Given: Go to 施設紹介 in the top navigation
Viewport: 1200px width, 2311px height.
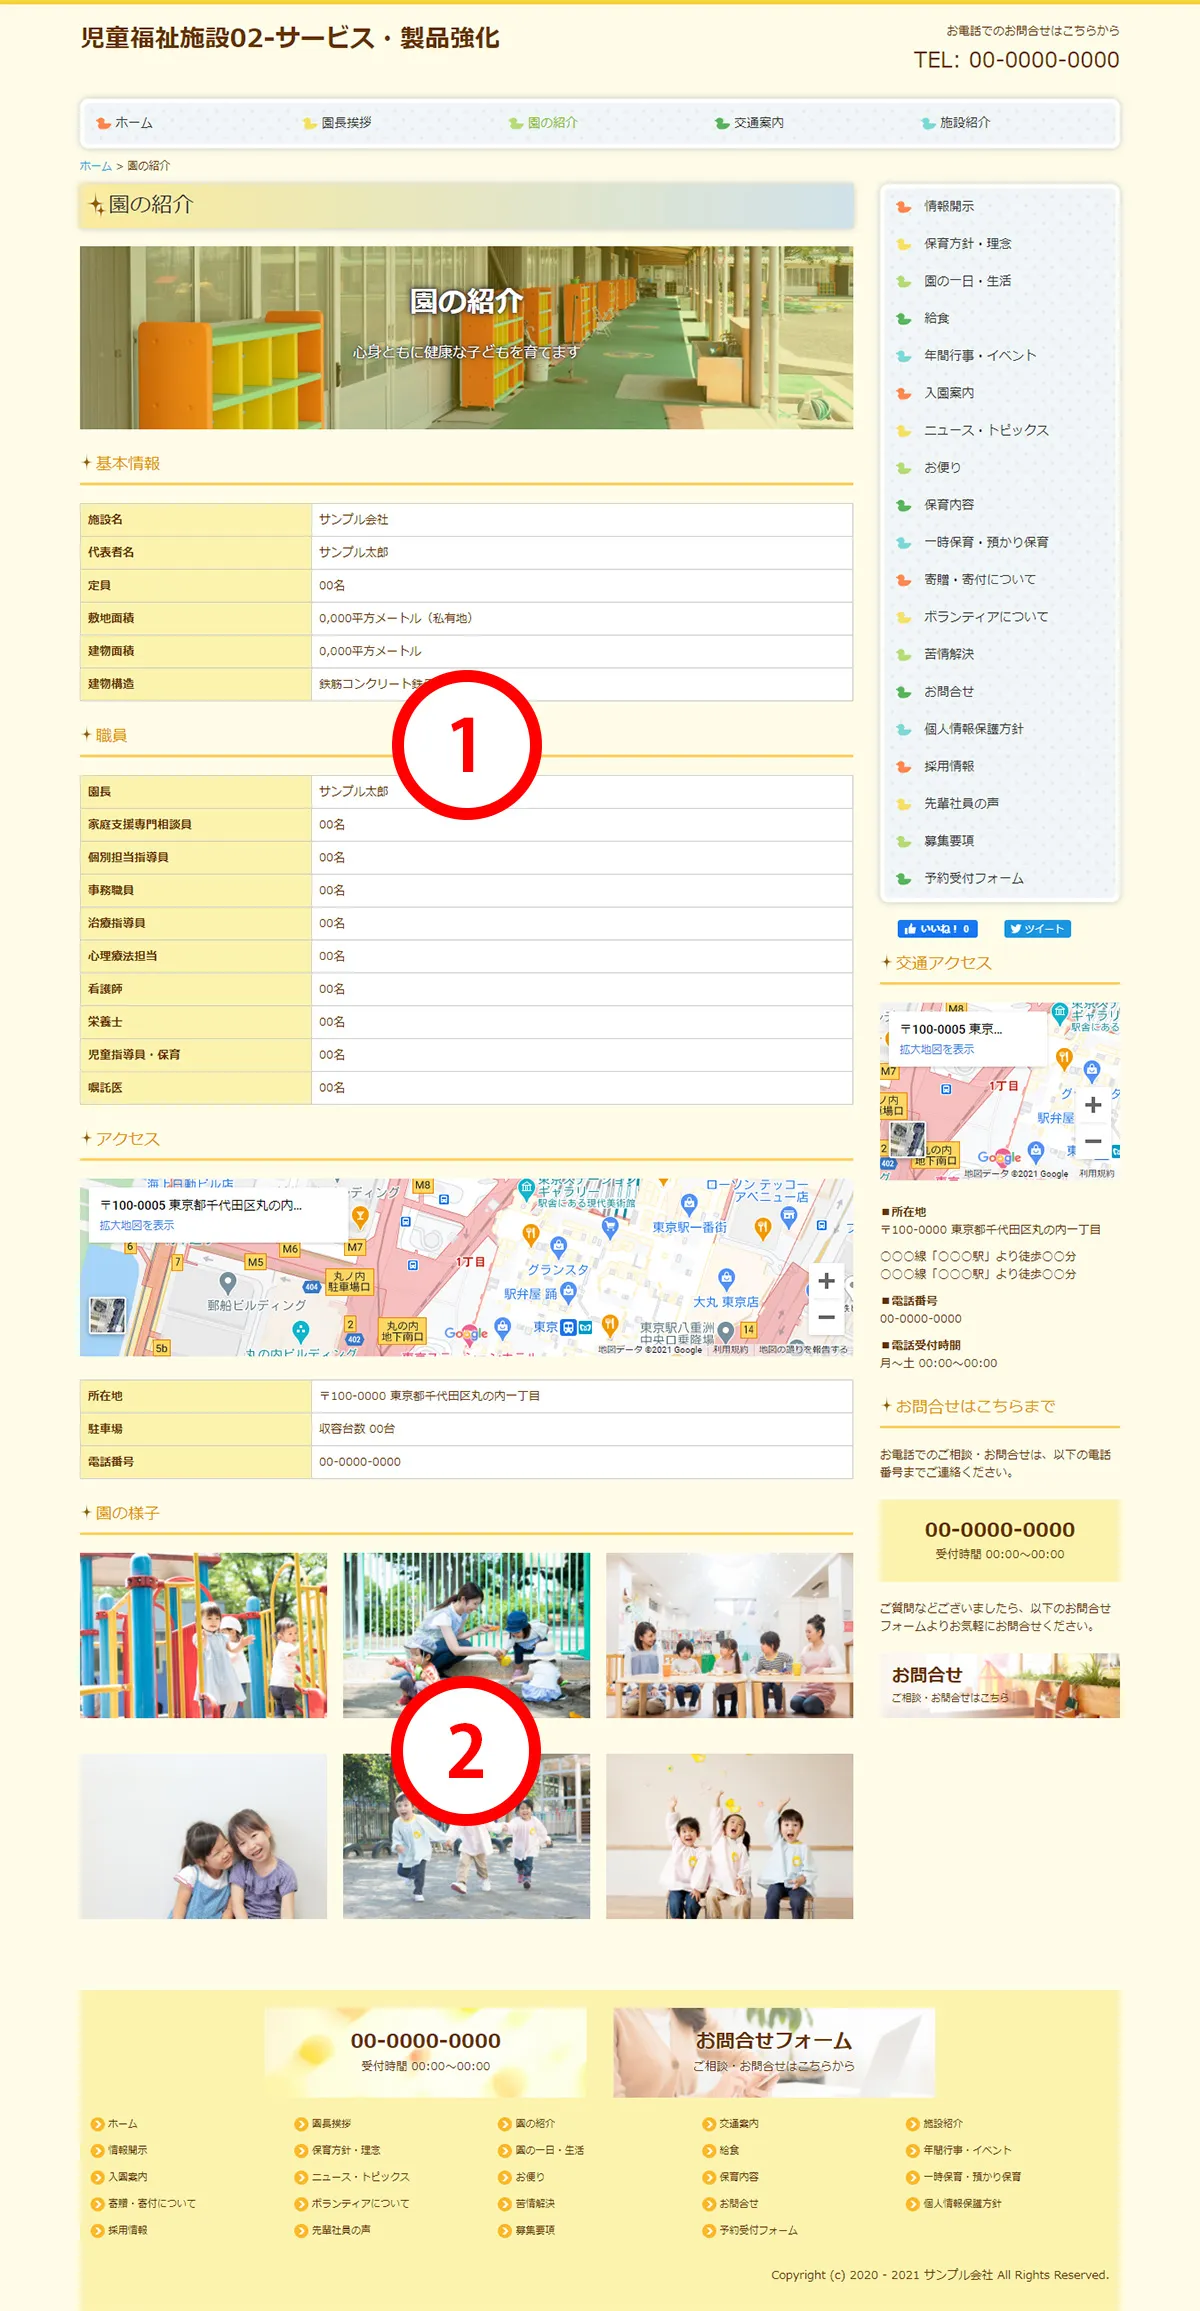Looking at the screenshot, I should pyautogui.click(x=964, y=123).
